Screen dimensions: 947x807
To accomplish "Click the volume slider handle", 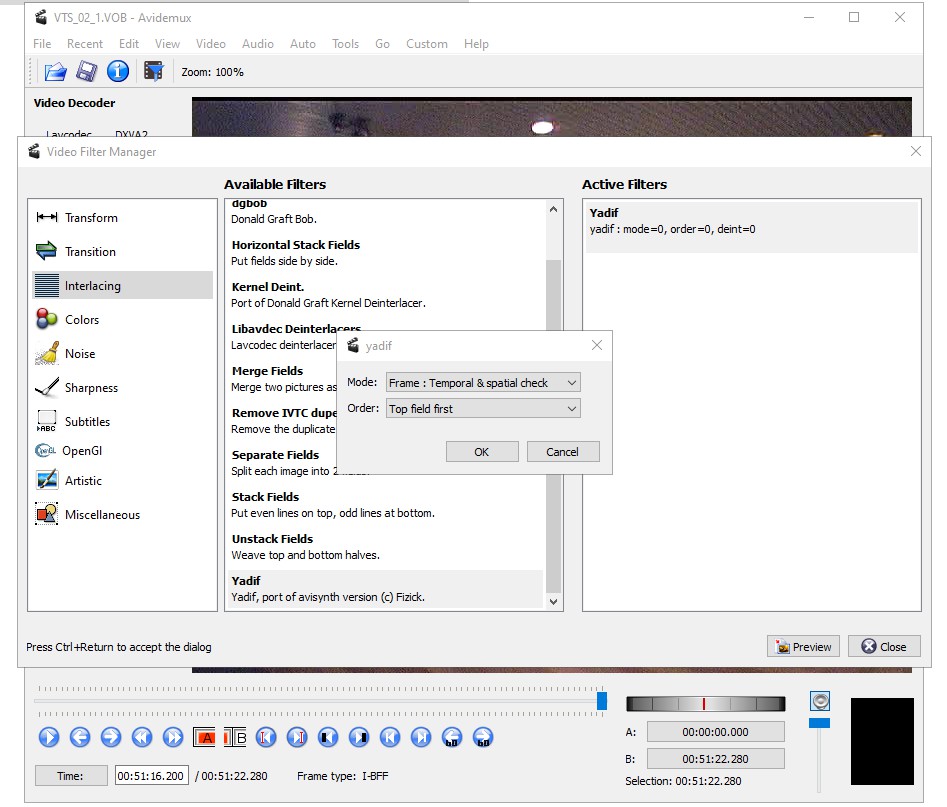I will click(x=820, y=723).
